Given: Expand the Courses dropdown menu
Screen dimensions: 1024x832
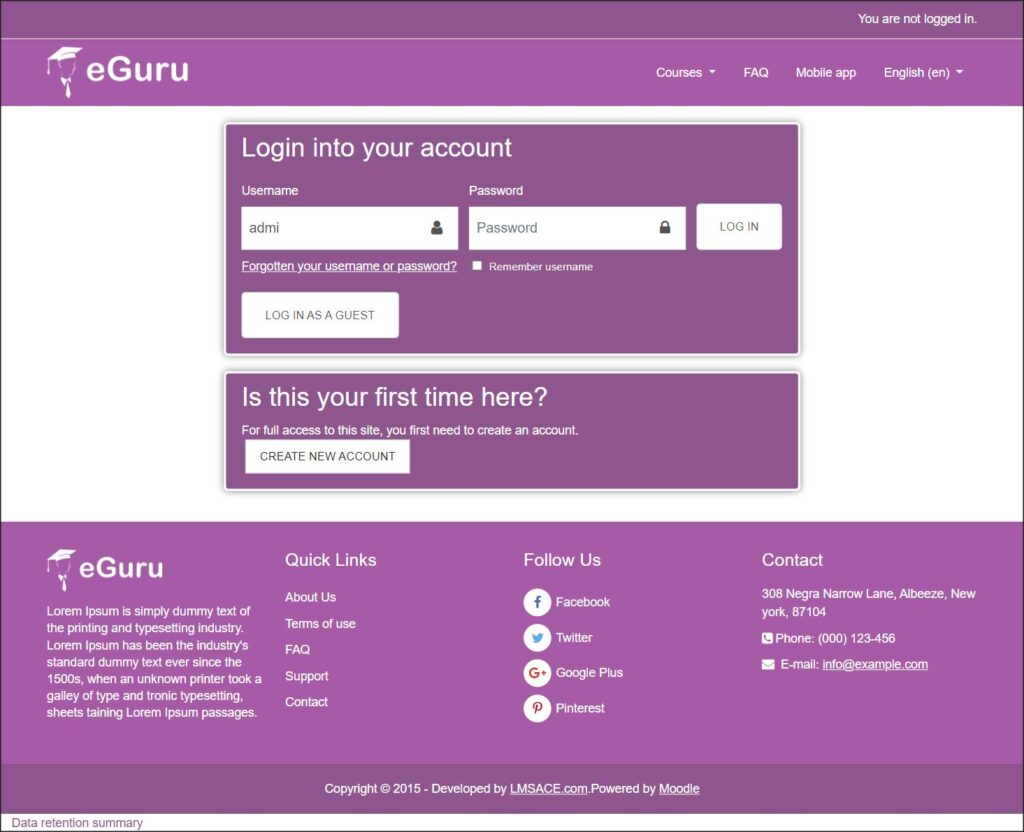Looking at the screenshot, I should (x=685, y=73).
